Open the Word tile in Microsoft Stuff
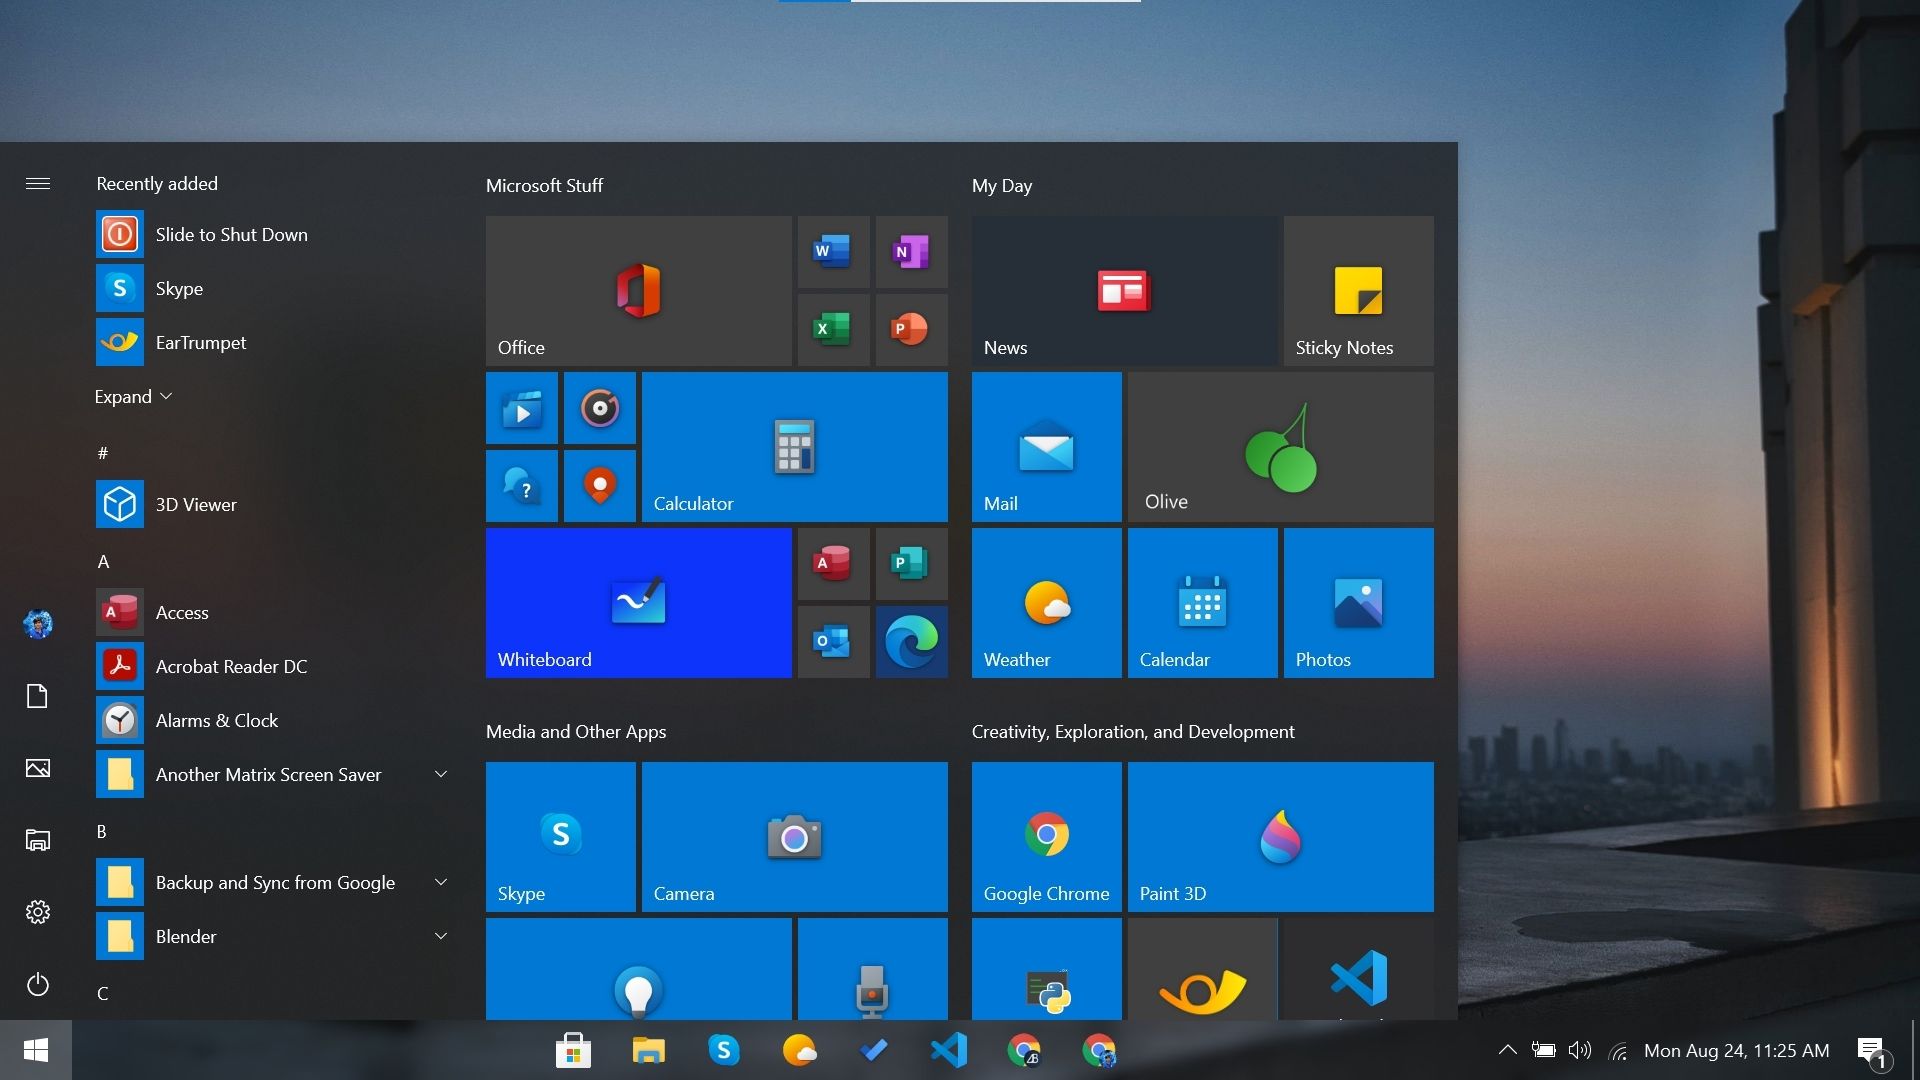Viewport: 1920px width, 1080px height. [x=833, y=252]
